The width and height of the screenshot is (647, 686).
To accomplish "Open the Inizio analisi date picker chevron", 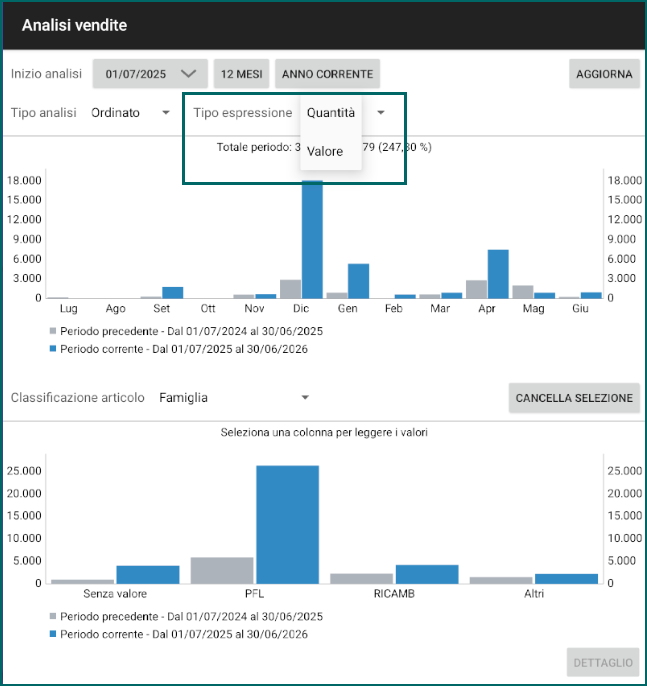I will 189,74.
